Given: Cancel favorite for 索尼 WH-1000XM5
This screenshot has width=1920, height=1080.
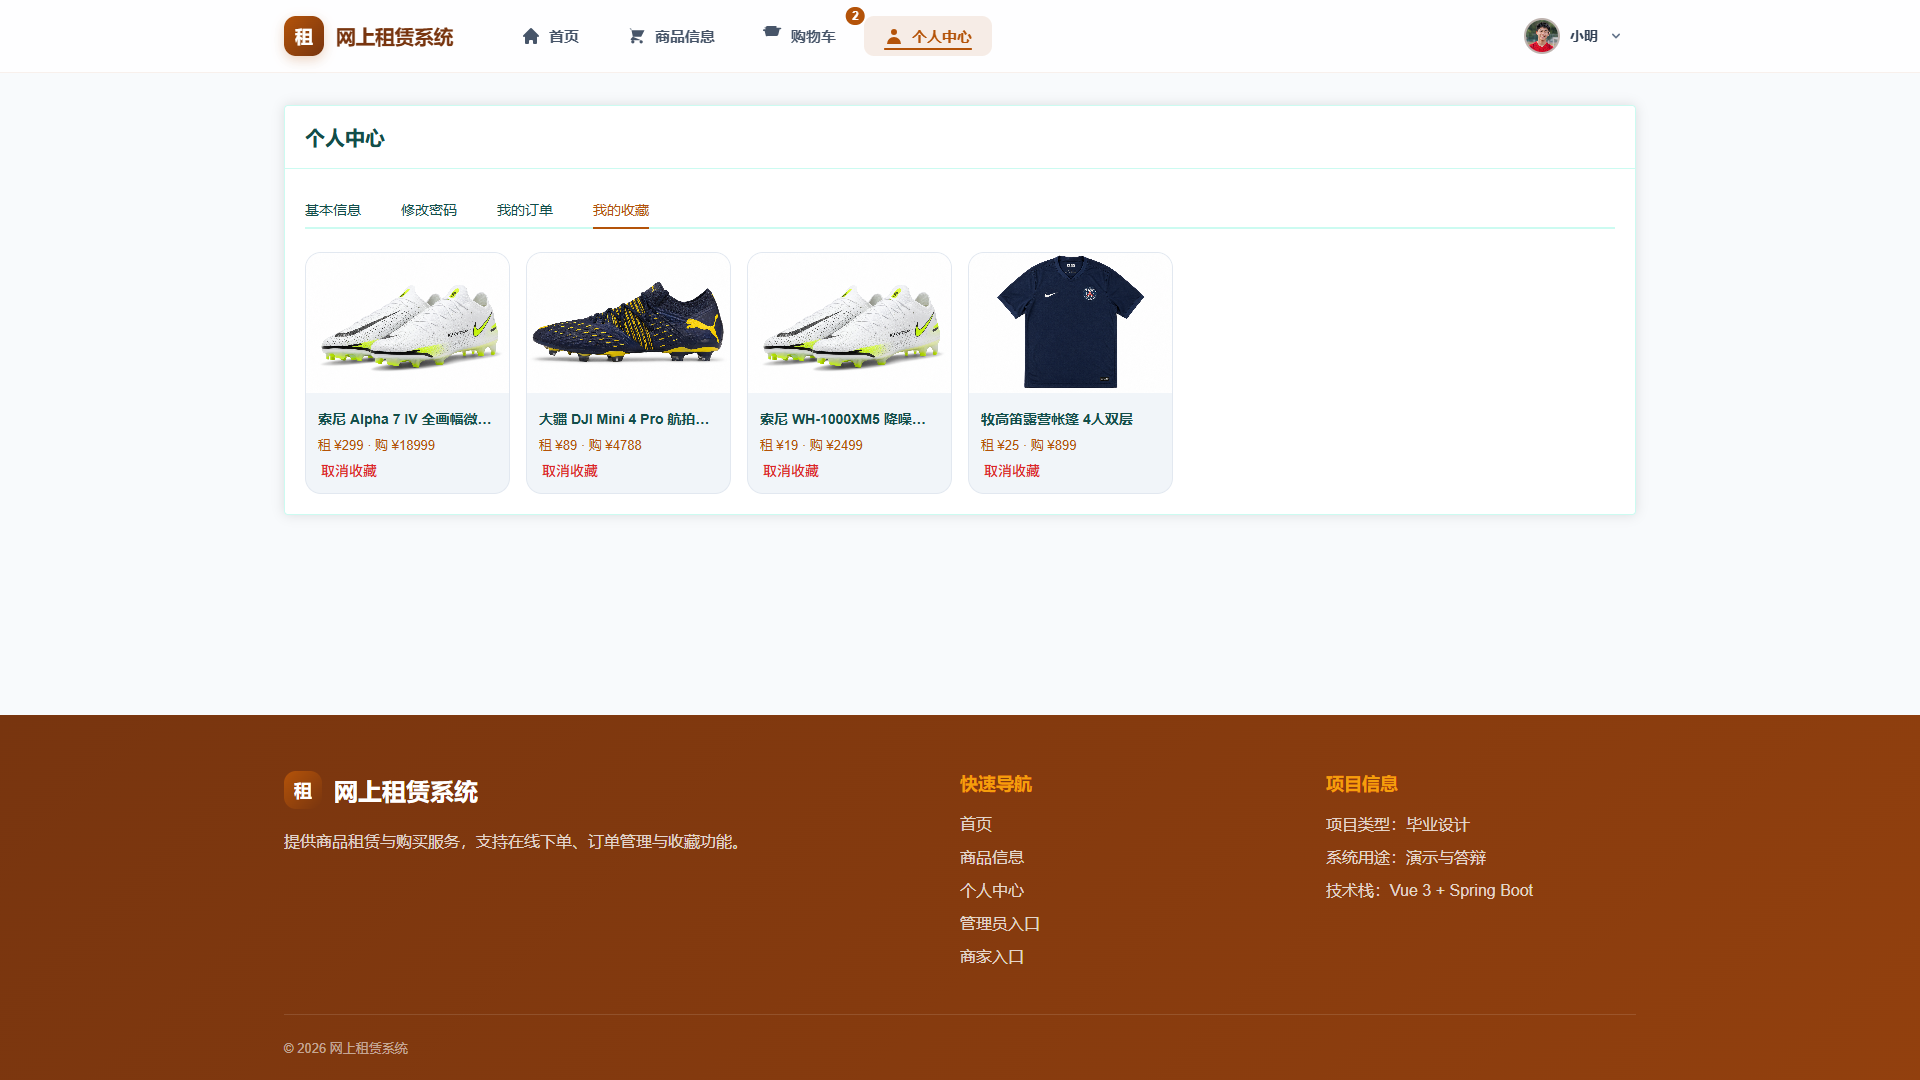Looking at the screenshot, I should coord(791,471).
